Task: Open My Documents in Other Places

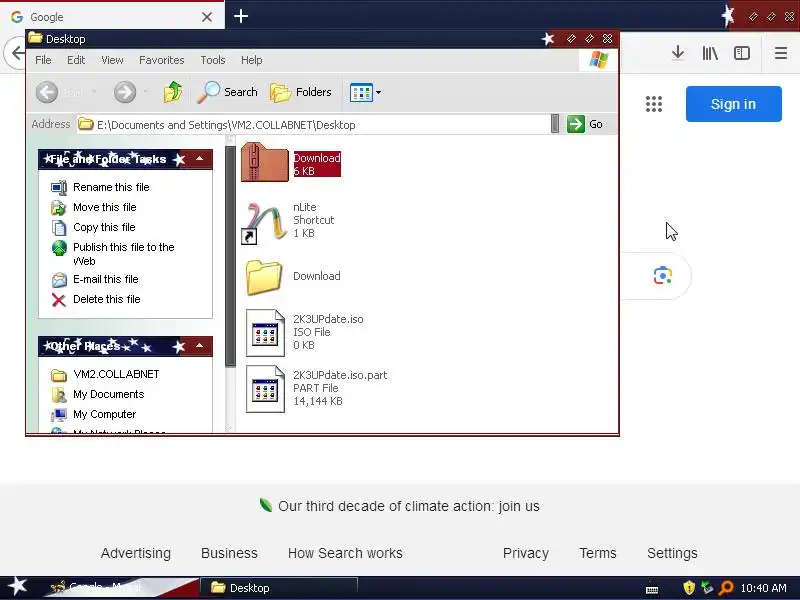Action: pos(109,394)
